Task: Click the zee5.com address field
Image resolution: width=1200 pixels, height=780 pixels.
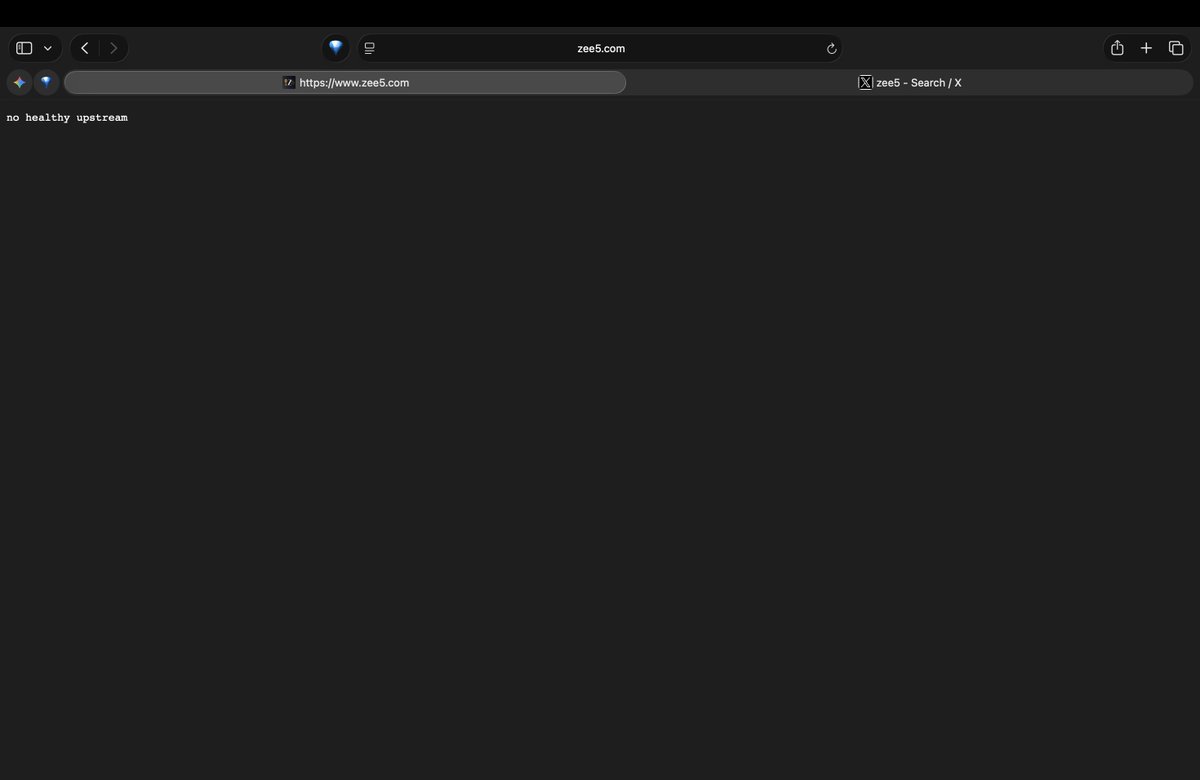Action: tap(601, 48)
